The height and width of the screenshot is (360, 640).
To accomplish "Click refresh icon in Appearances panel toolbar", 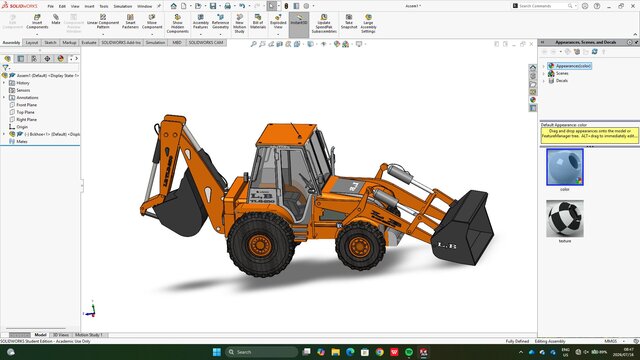I will pos(595,52).
